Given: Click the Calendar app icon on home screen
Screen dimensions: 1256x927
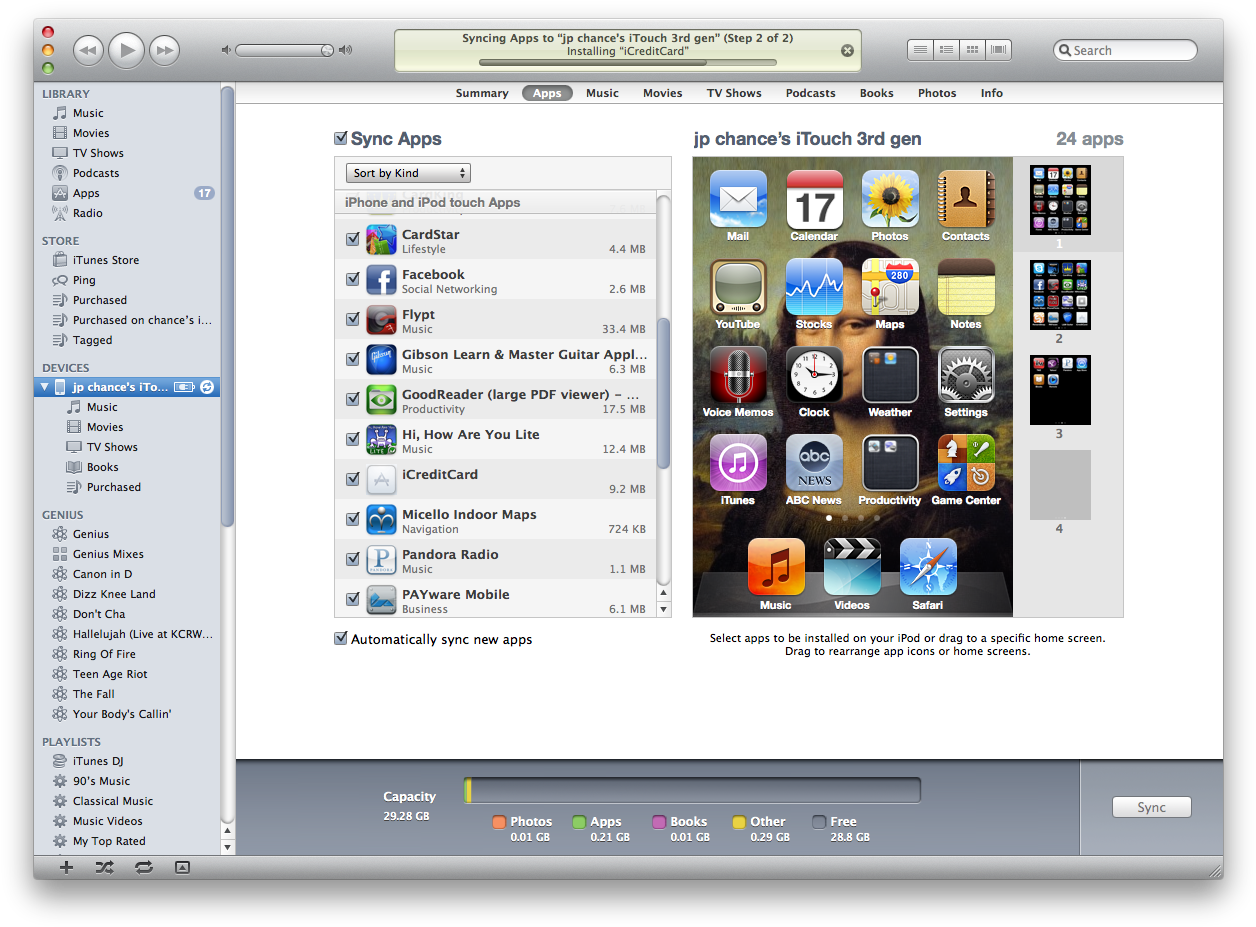Looking at the screenshot, I should (814, 199).
